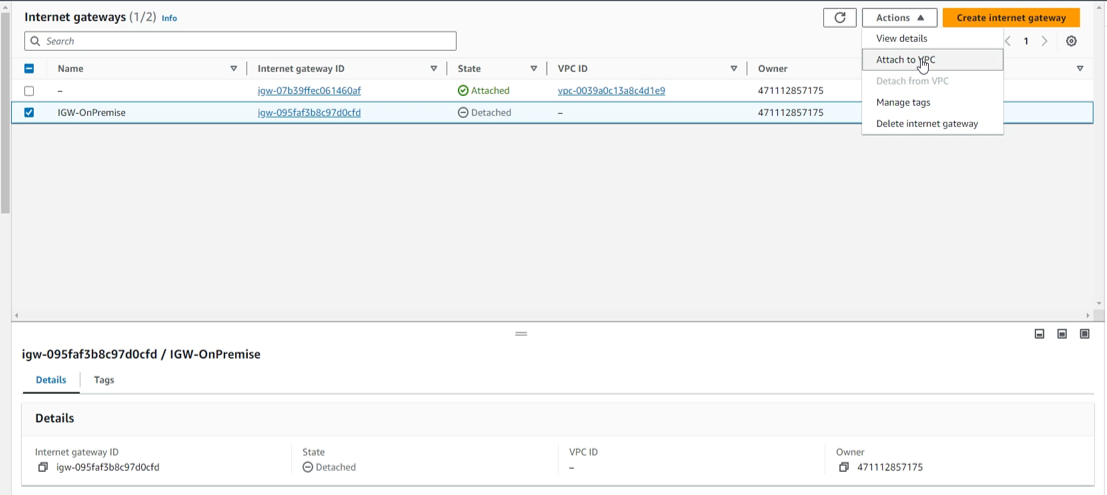Collapse the details panel to bottom
Viewport: 1107px width, 495px height.
tap(1039, 334)
